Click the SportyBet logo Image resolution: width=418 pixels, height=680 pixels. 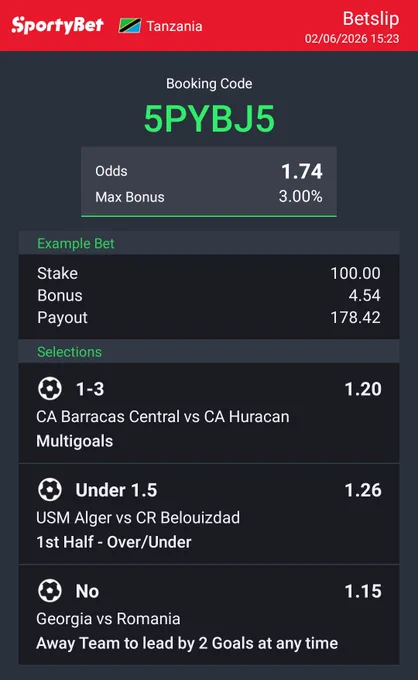coord(57,25)
